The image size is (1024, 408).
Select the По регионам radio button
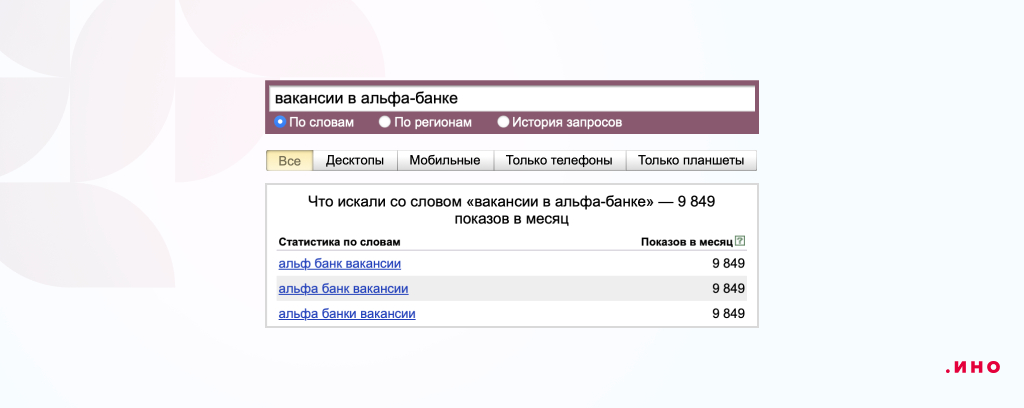point(385,122)
